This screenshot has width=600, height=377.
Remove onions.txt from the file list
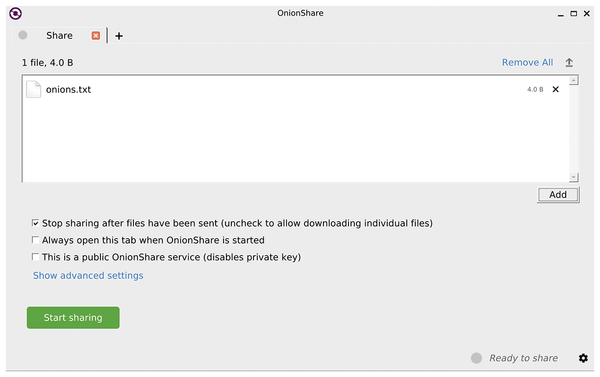pos(556,89)
